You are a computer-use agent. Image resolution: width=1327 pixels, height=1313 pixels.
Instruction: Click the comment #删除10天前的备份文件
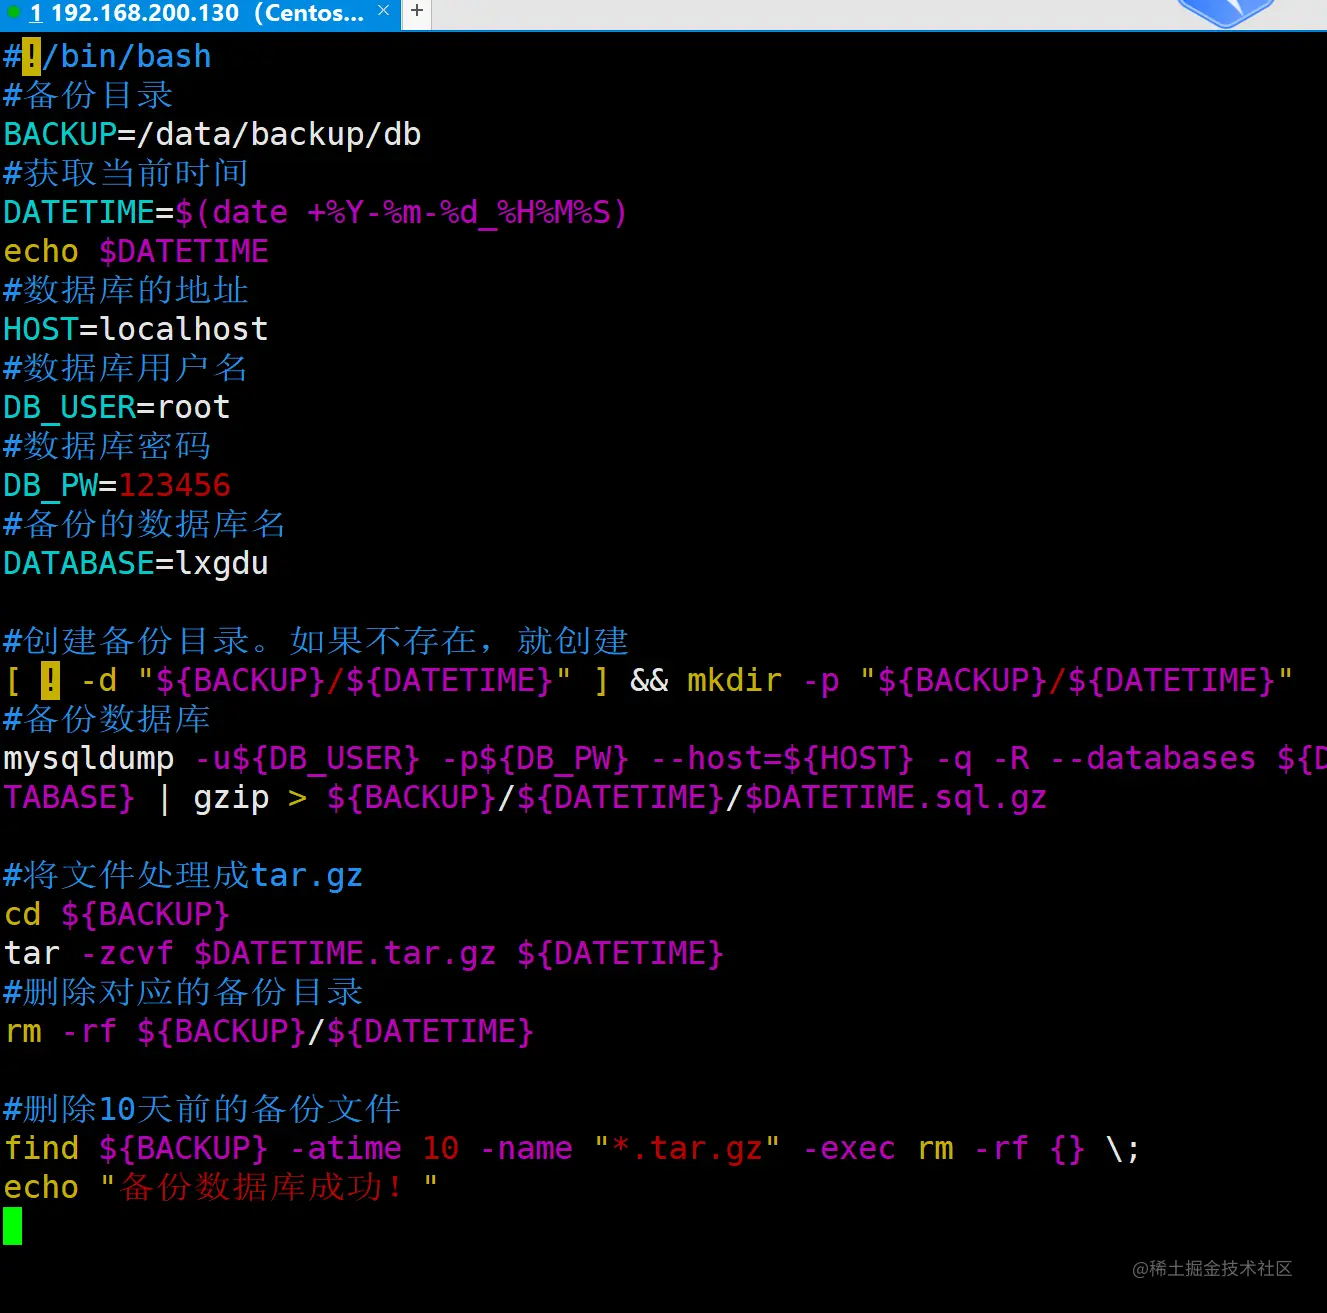click(202, 1109)
